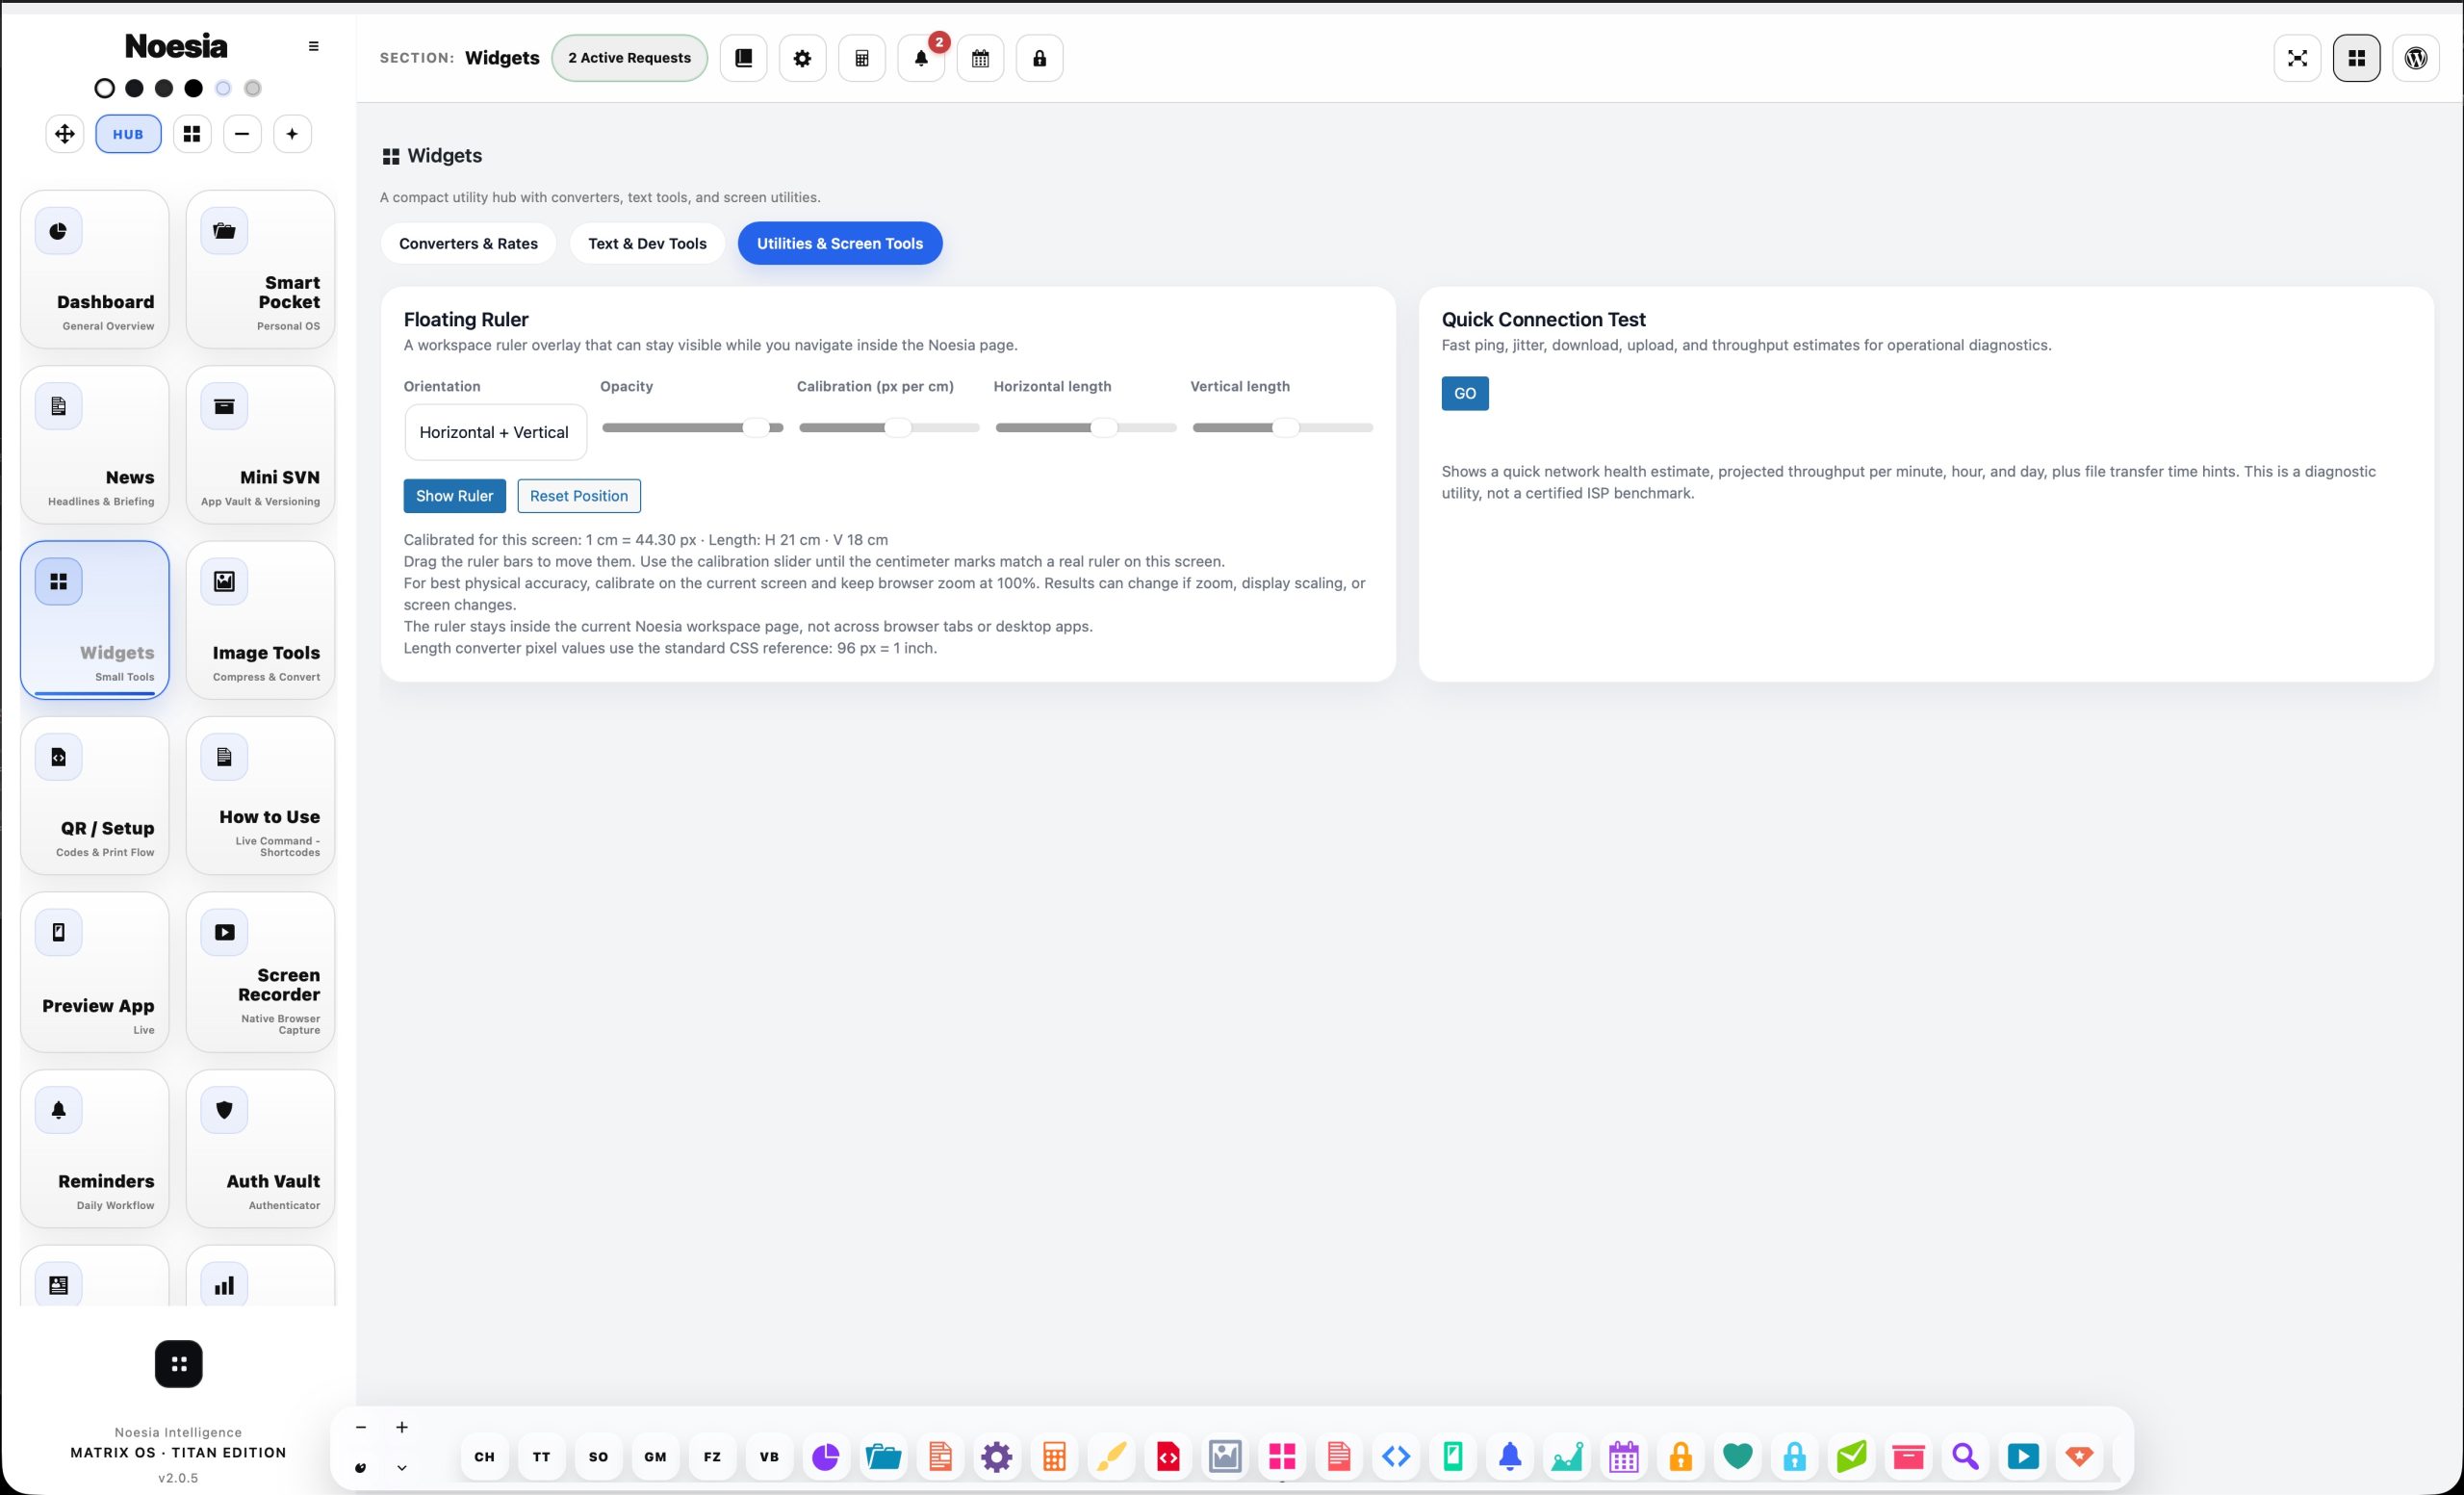
Task: Click the Reset Position button
Action: [579, 496]
